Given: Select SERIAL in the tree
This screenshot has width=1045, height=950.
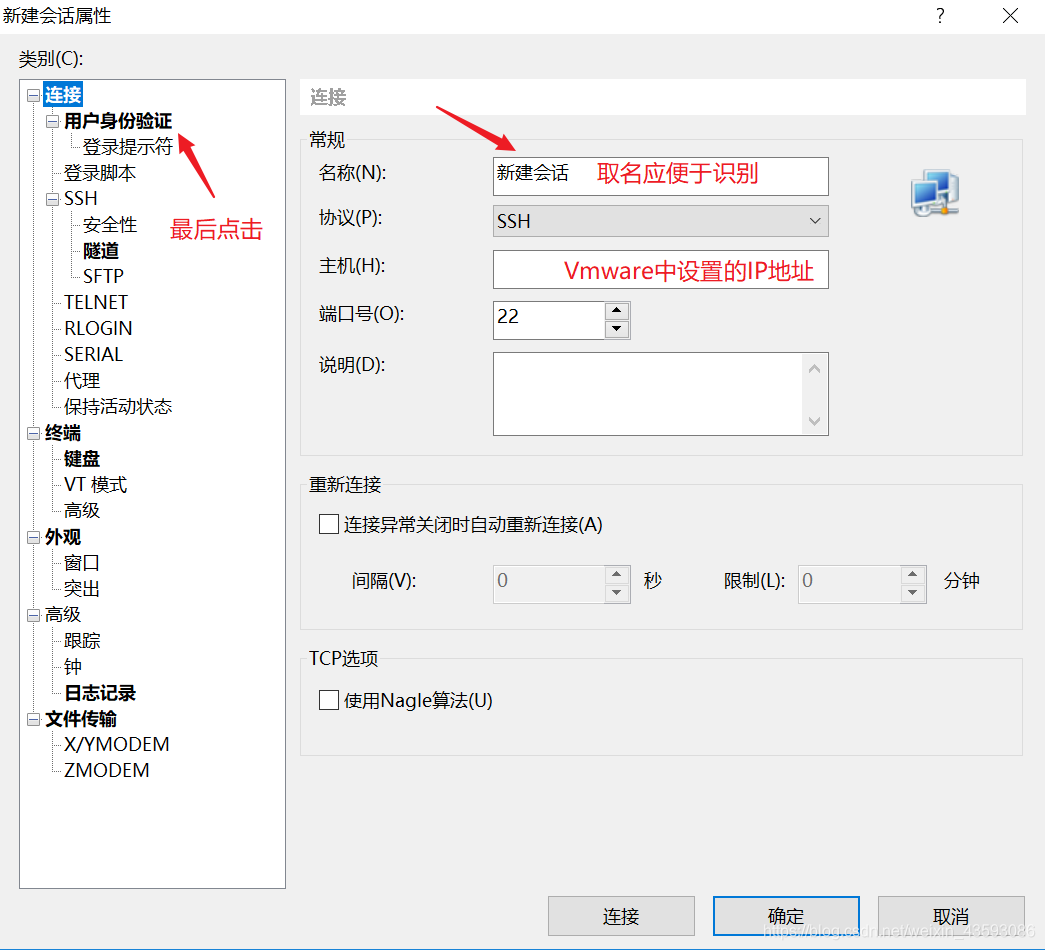Looking at the screenshot, I should [93, 354].
